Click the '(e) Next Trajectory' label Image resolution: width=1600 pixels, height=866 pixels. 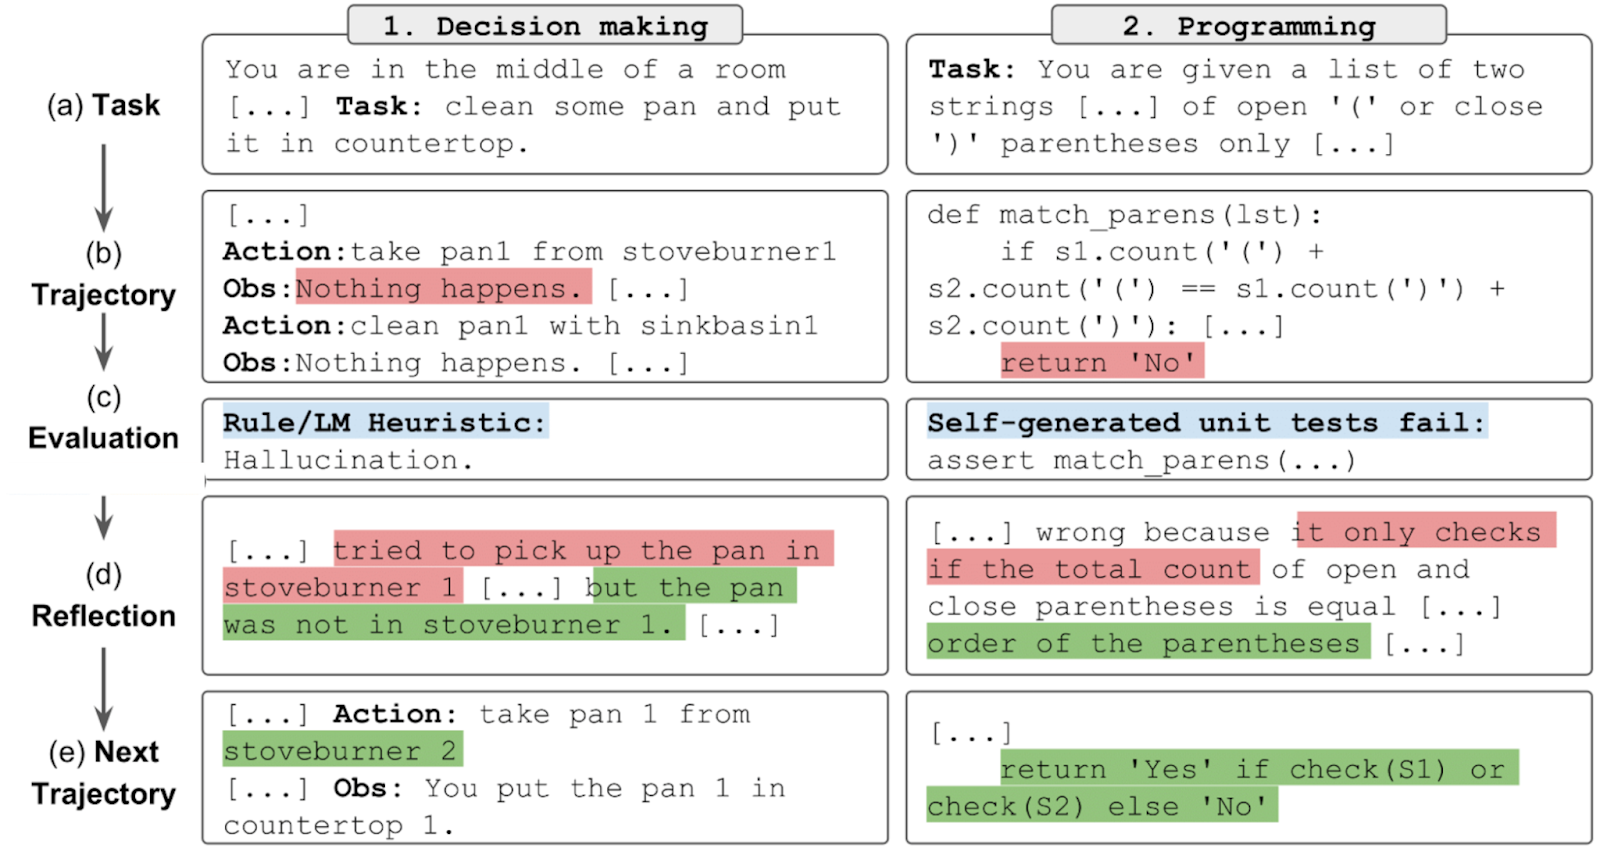click(x=103, y=772)
